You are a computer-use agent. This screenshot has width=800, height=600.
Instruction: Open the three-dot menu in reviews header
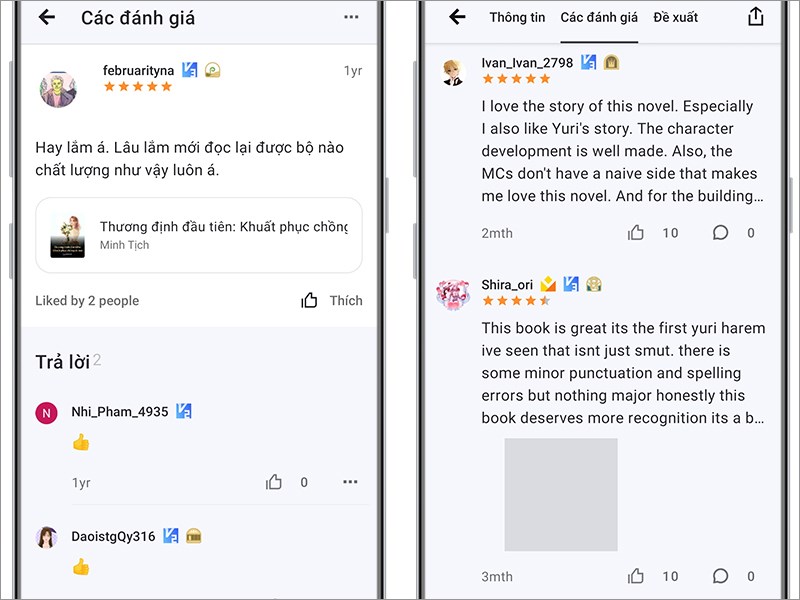coord(350,17)
